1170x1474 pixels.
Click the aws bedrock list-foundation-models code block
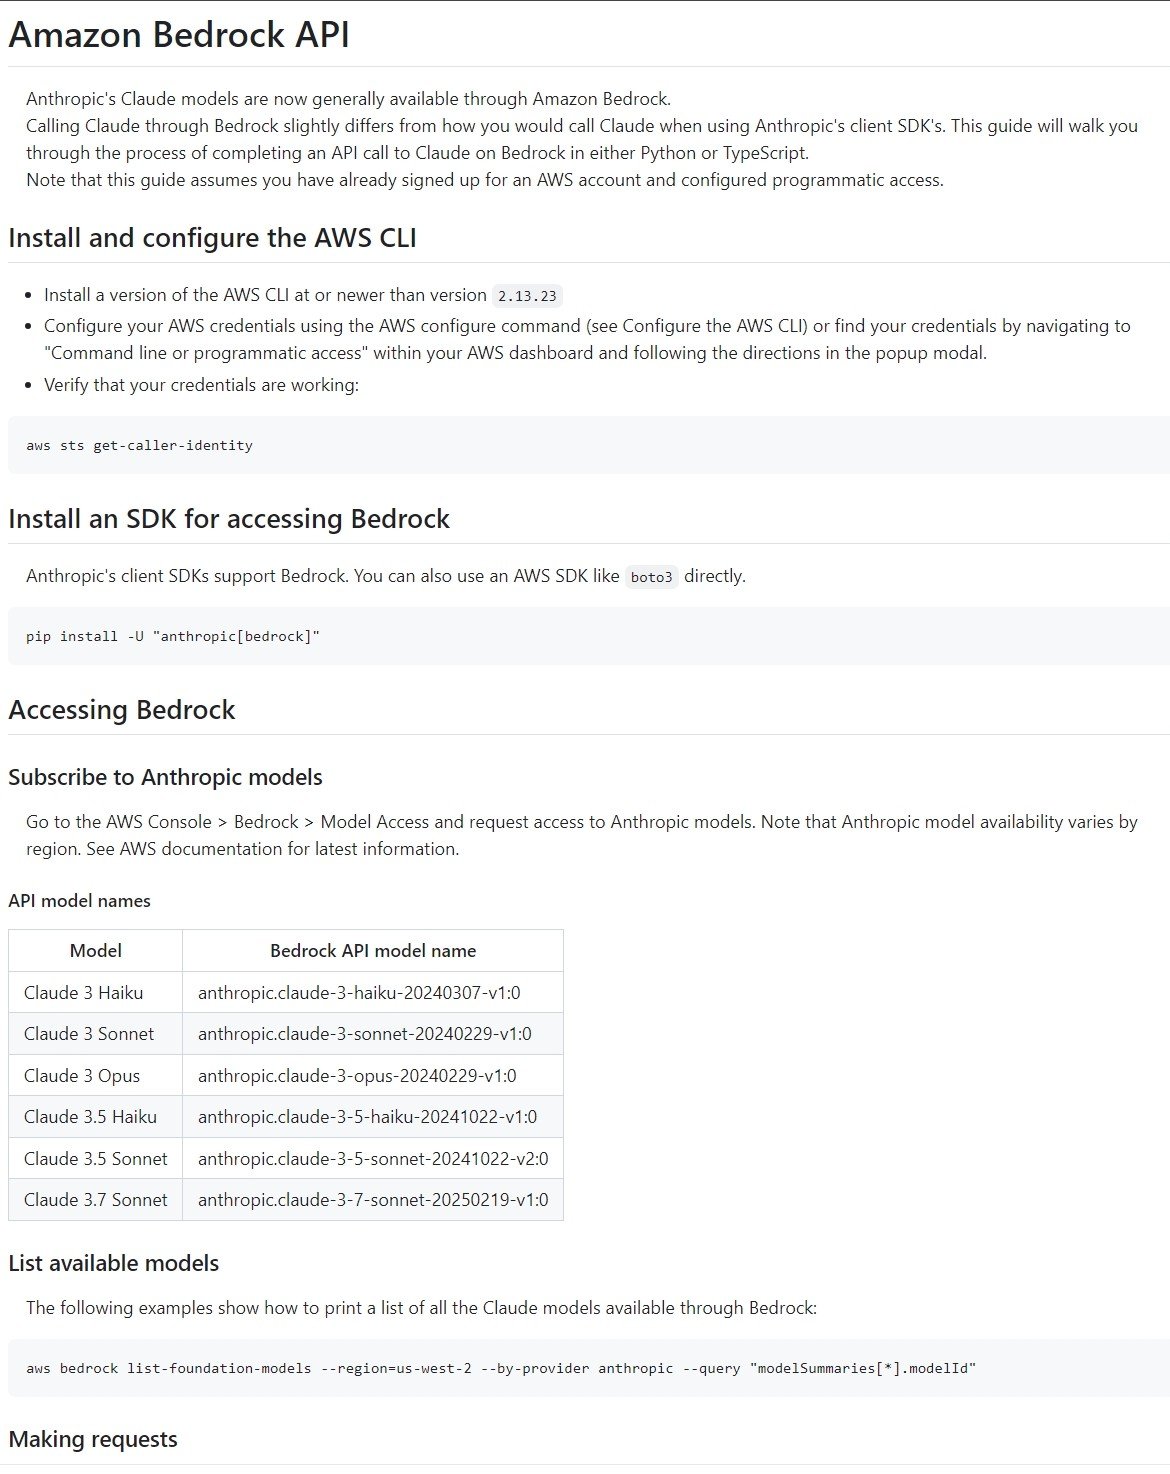(x=500, y=1368)
